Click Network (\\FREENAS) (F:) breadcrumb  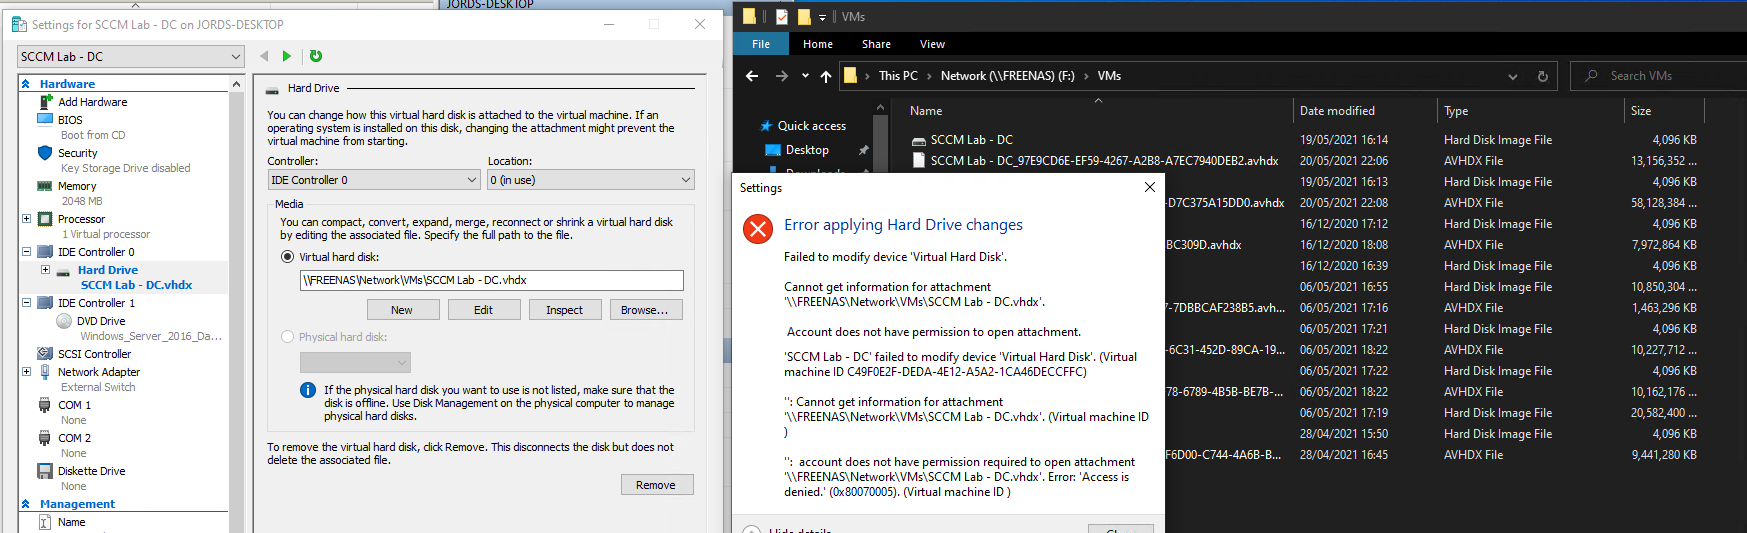1007,76
